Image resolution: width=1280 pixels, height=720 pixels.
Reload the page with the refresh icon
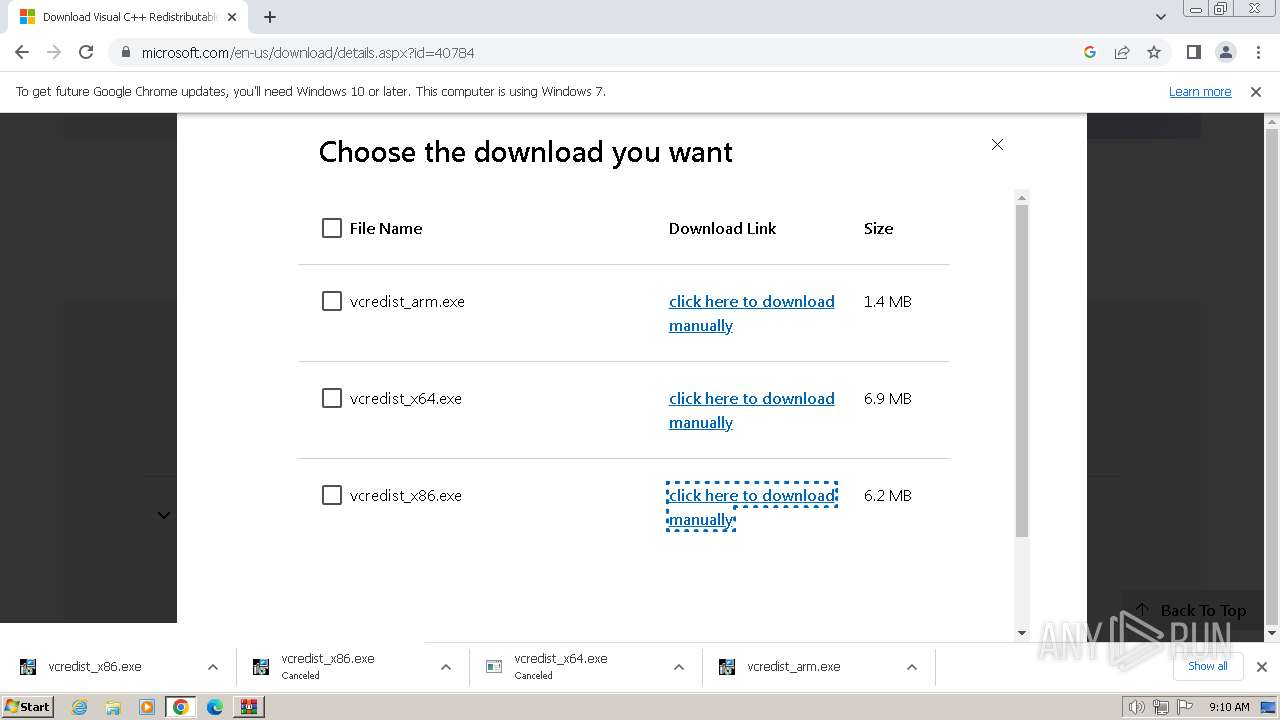pyautogui.click(x=86, y=52)
